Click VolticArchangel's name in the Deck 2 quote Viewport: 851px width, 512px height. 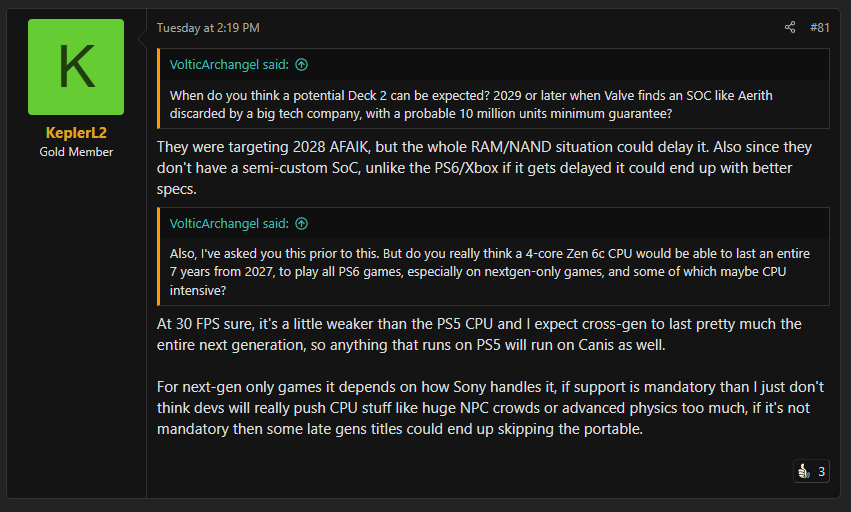[x=214, y=64]
